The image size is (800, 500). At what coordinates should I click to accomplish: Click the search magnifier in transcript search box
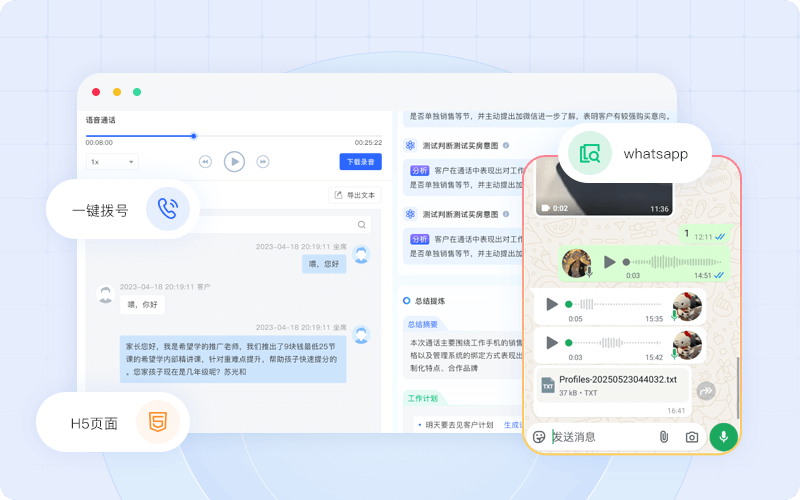tap(362, 225)
